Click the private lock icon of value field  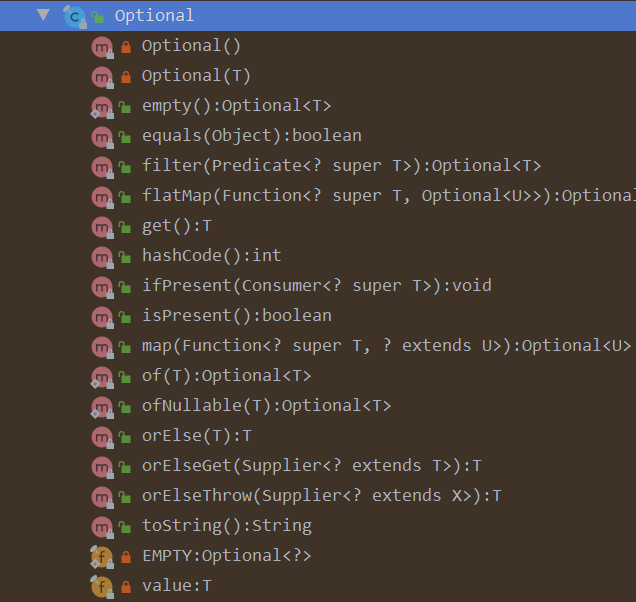coord(126,587)
